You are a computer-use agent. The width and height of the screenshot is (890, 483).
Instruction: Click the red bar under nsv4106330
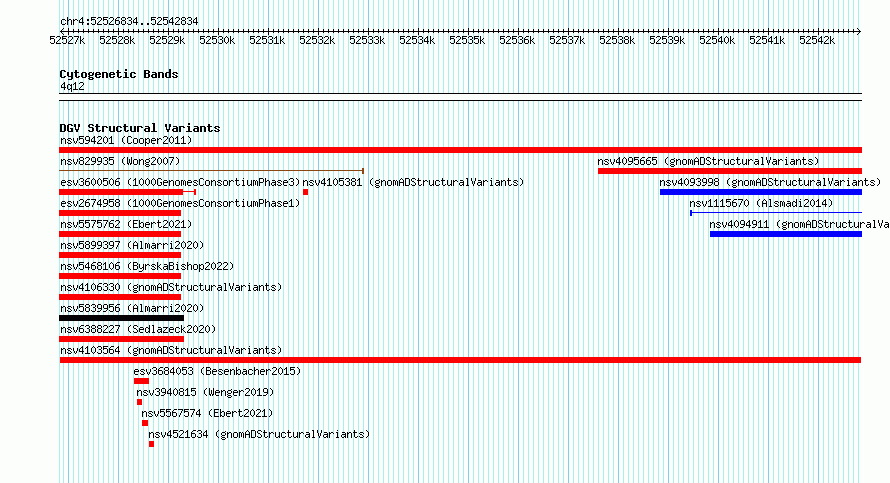tap(120, 297)
